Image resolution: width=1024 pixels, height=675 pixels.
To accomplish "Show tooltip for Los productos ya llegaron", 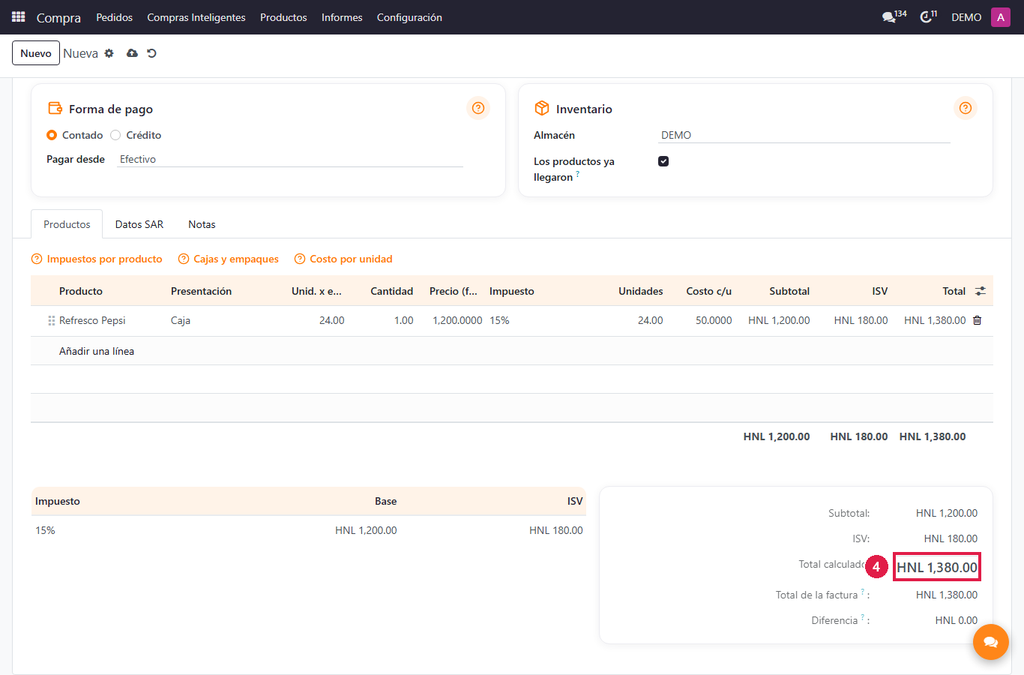I will click(x=577, y=174).
